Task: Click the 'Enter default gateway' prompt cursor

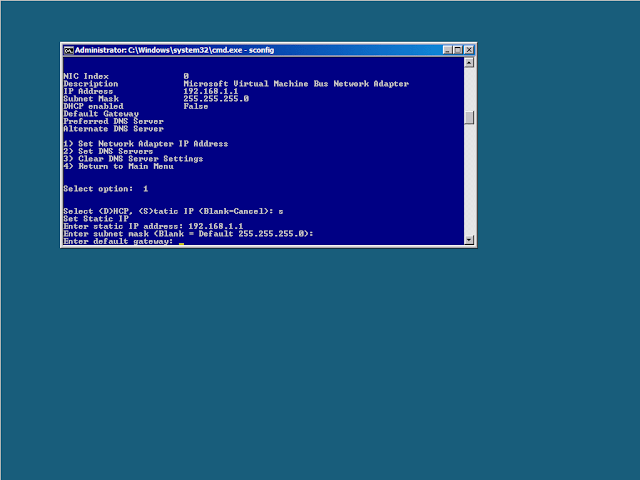Action: (x=182, y=242)
